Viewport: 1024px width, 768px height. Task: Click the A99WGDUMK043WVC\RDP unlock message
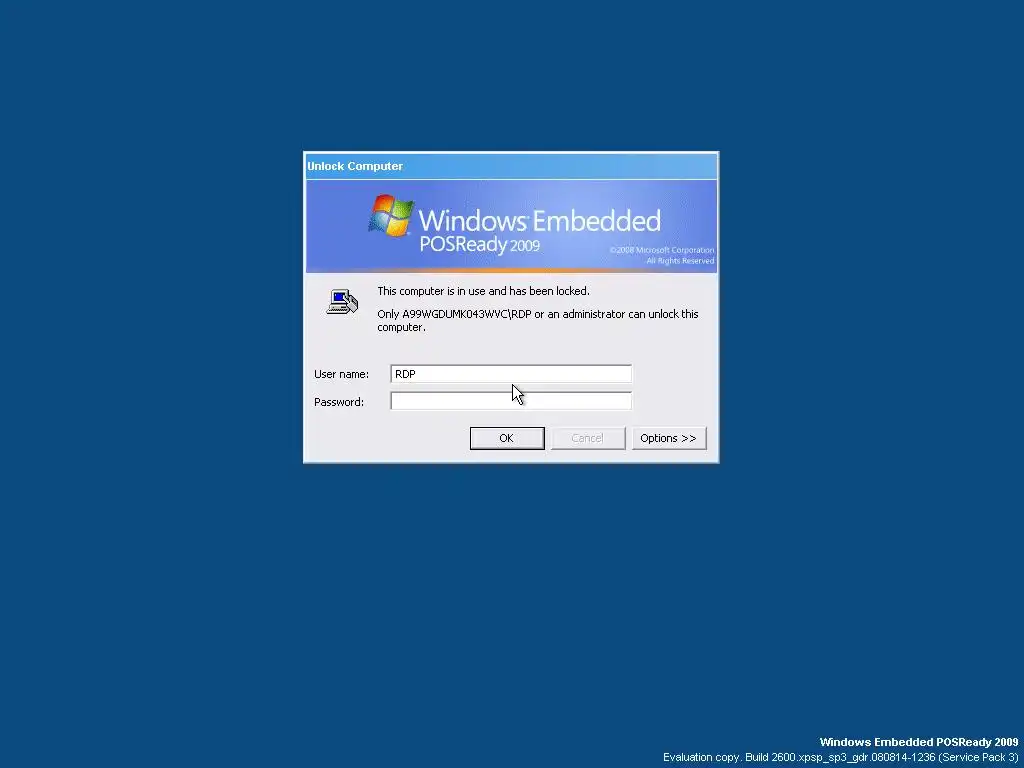pos(538,321)
